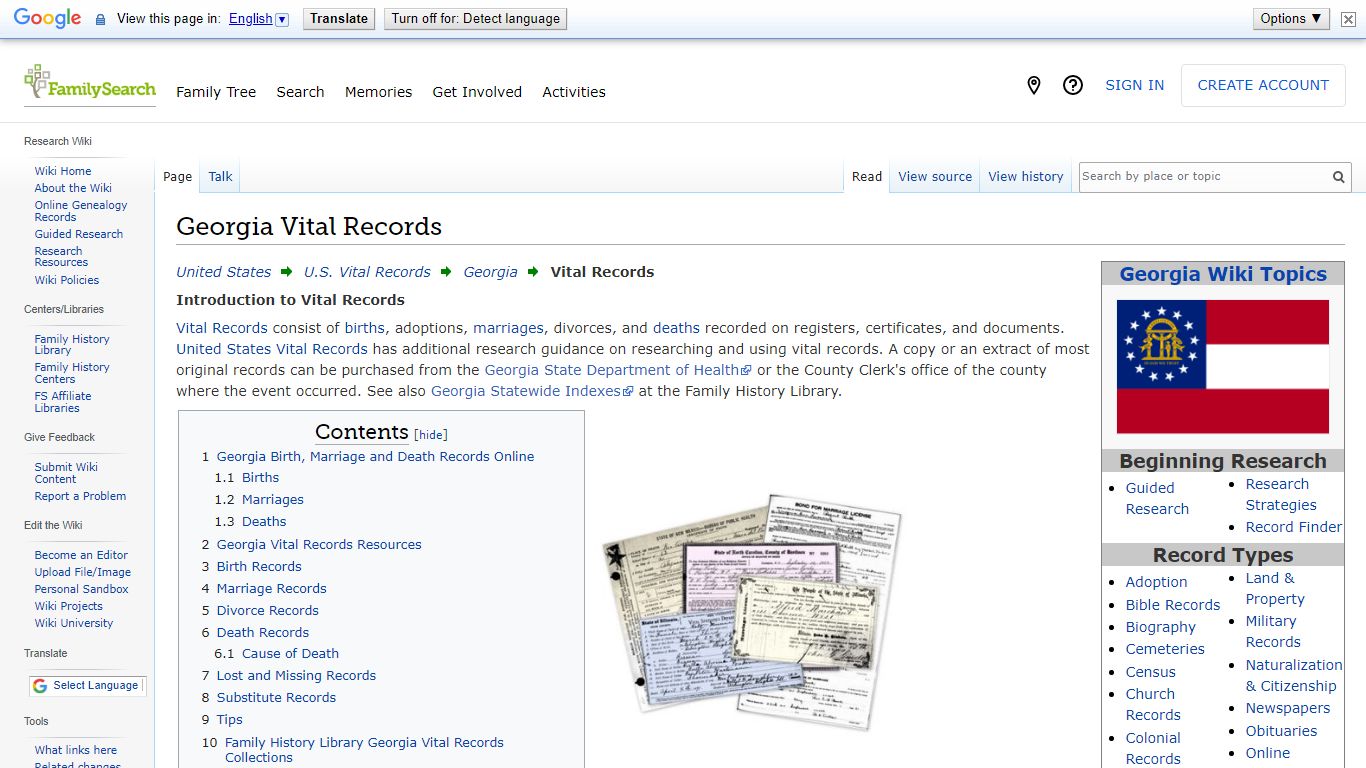Open Georgia Statewide Indexes link

(x=531, y=391)
